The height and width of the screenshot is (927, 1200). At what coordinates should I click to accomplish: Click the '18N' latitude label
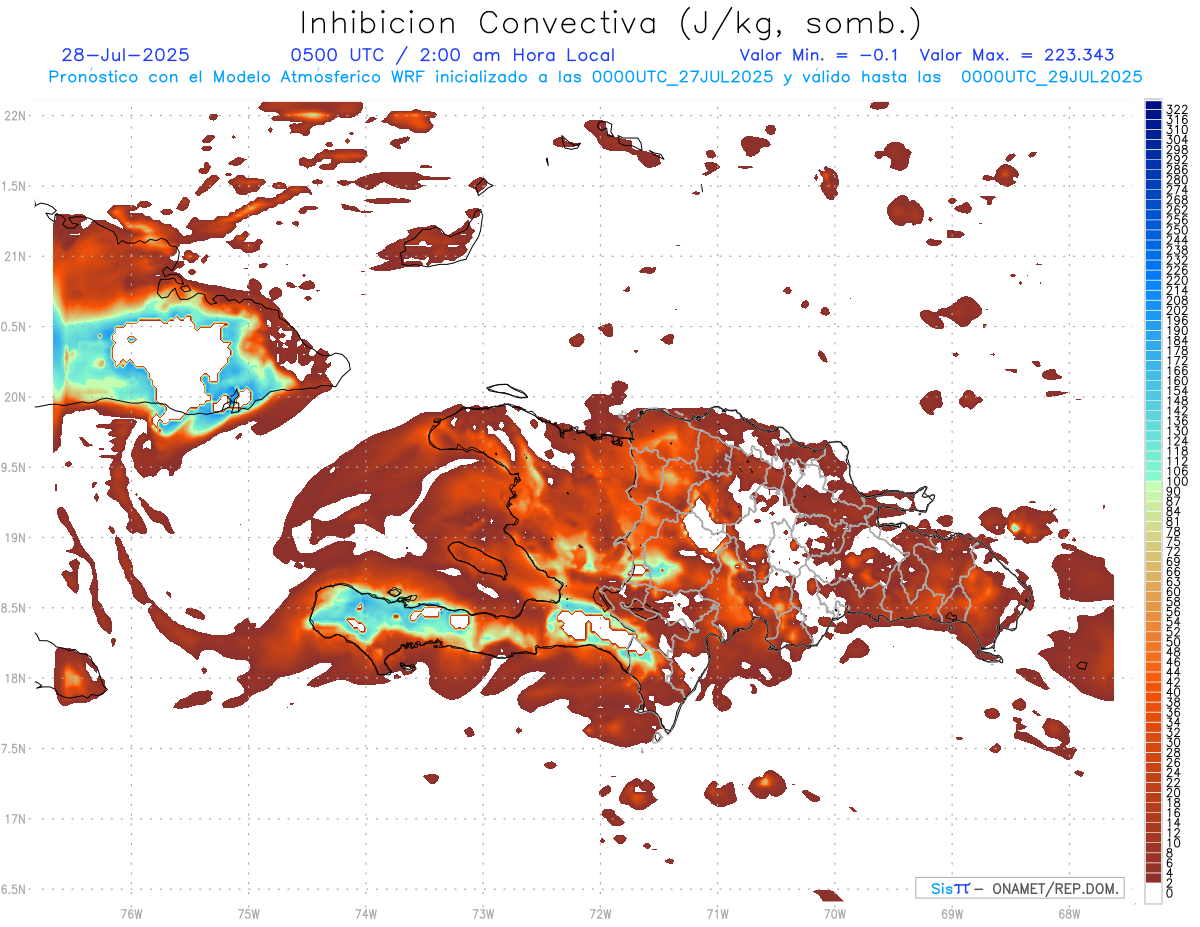click(15, 678)
